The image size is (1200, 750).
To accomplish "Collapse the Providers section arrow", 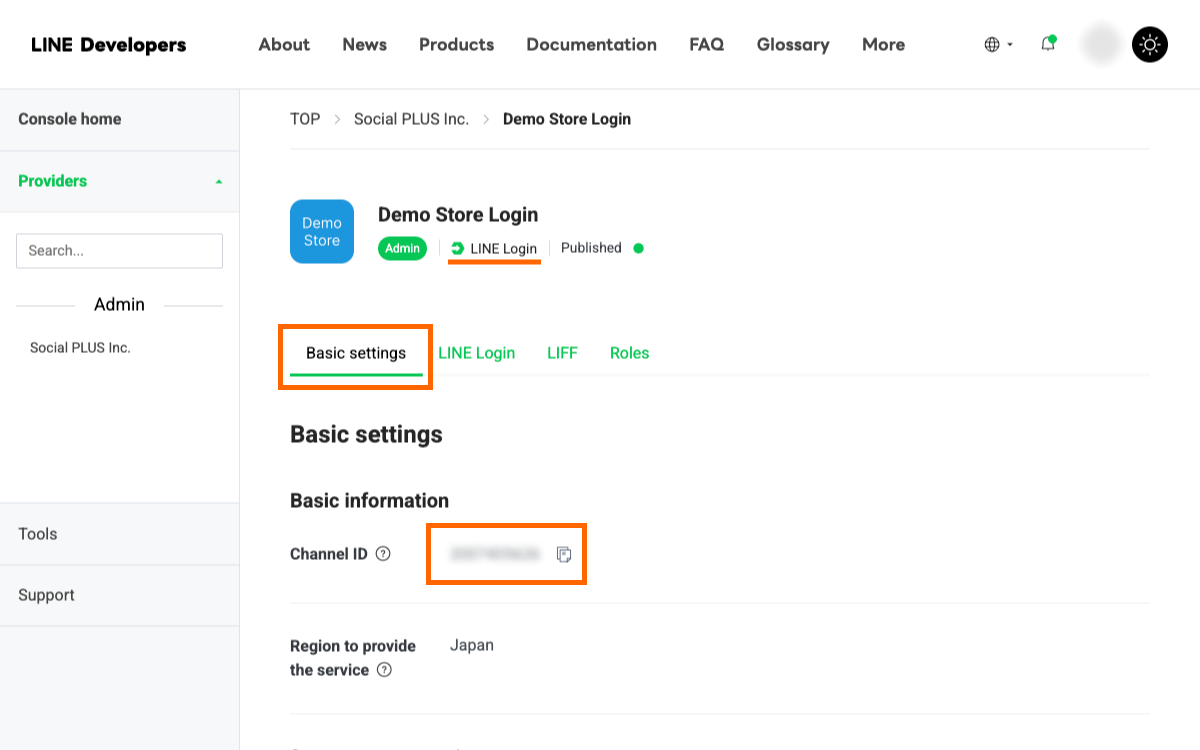I will (219, 182).
